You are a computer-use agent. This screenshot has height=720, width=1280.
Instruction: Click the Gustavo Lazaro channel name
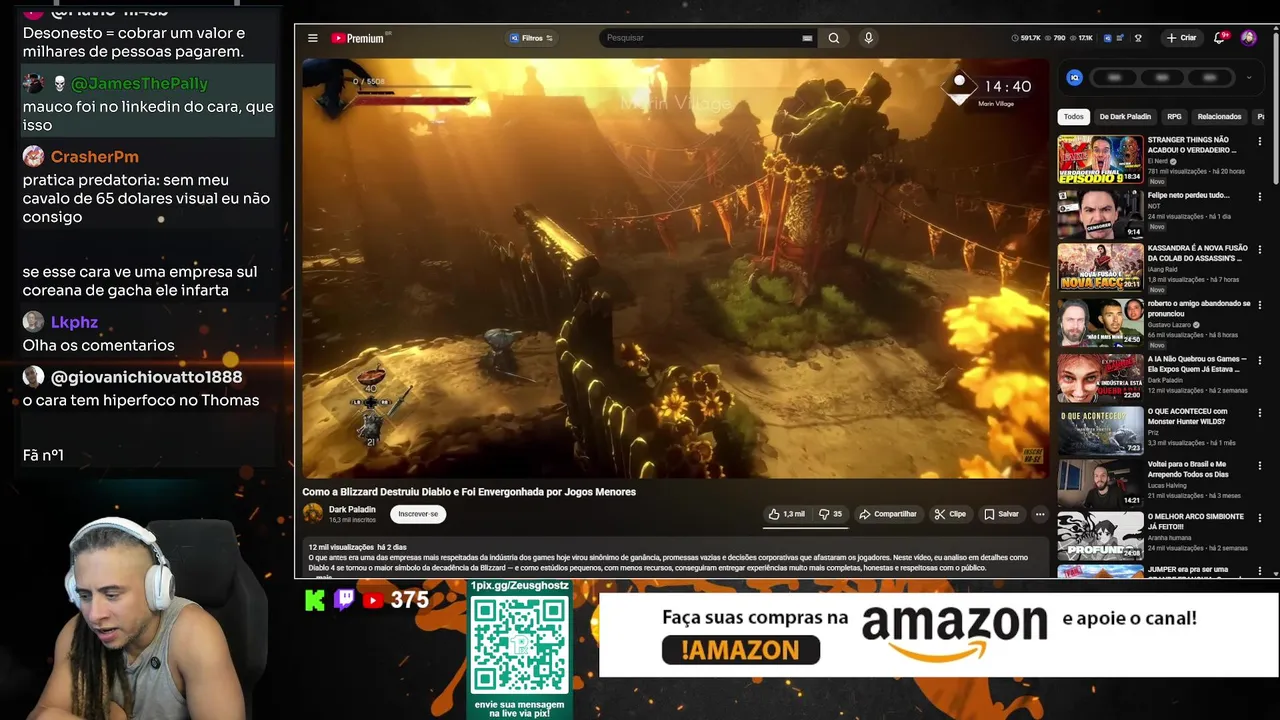pos(1169,325)
